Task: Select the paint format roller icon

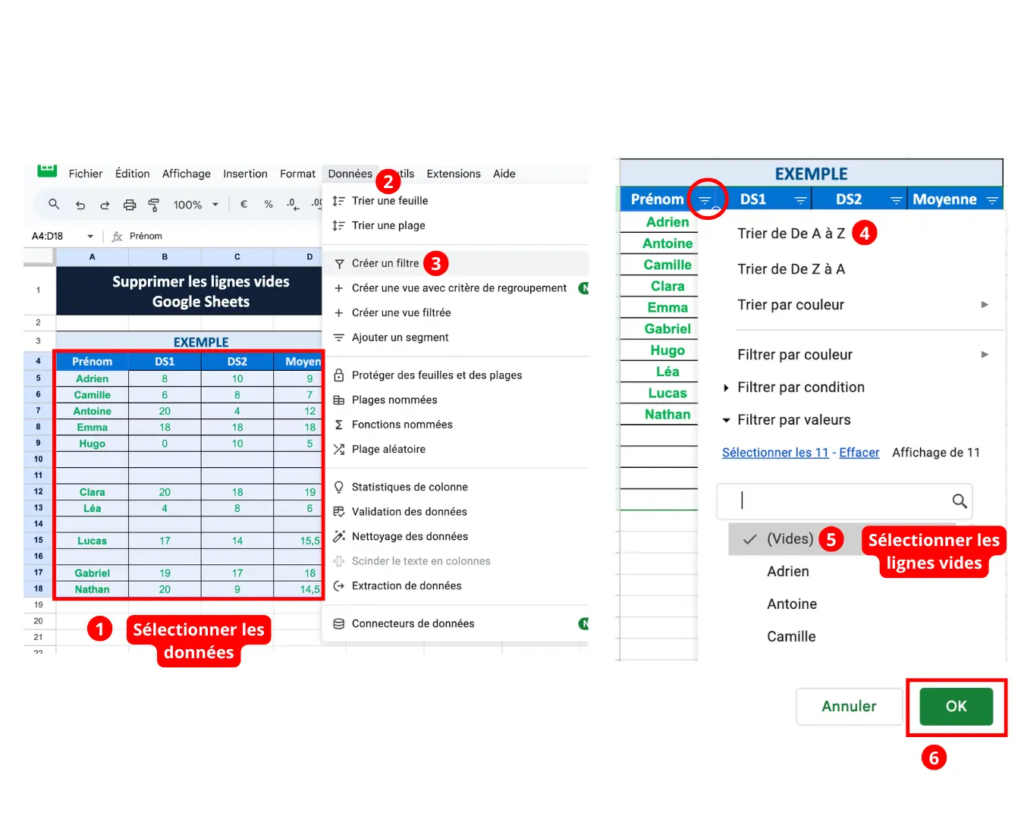Action: (x=154, y=205)
